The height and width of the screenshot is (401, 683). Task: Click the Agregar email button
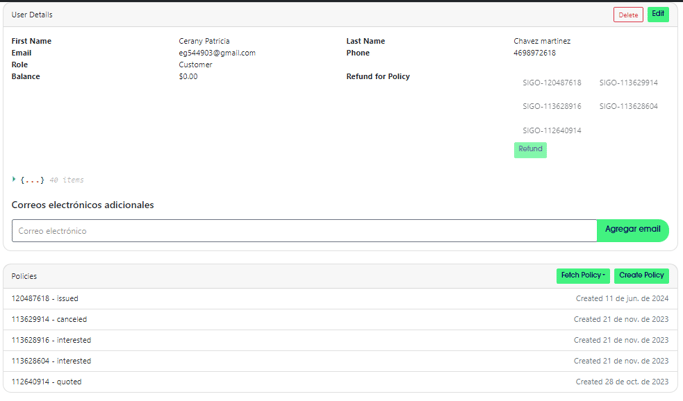[632, 230]
